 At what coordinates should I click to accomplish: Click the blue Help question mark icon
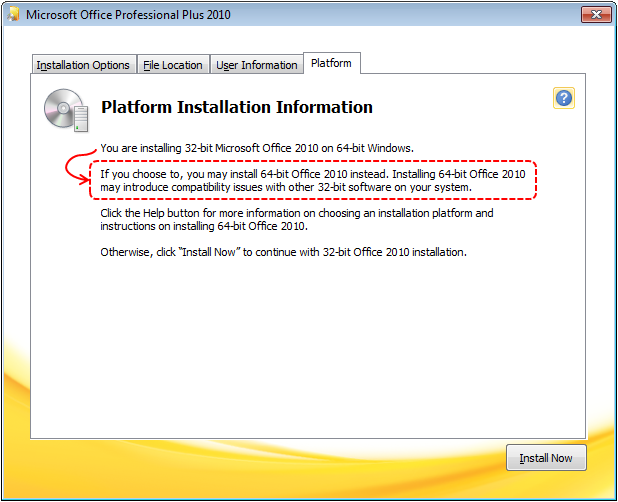[564, 98]
